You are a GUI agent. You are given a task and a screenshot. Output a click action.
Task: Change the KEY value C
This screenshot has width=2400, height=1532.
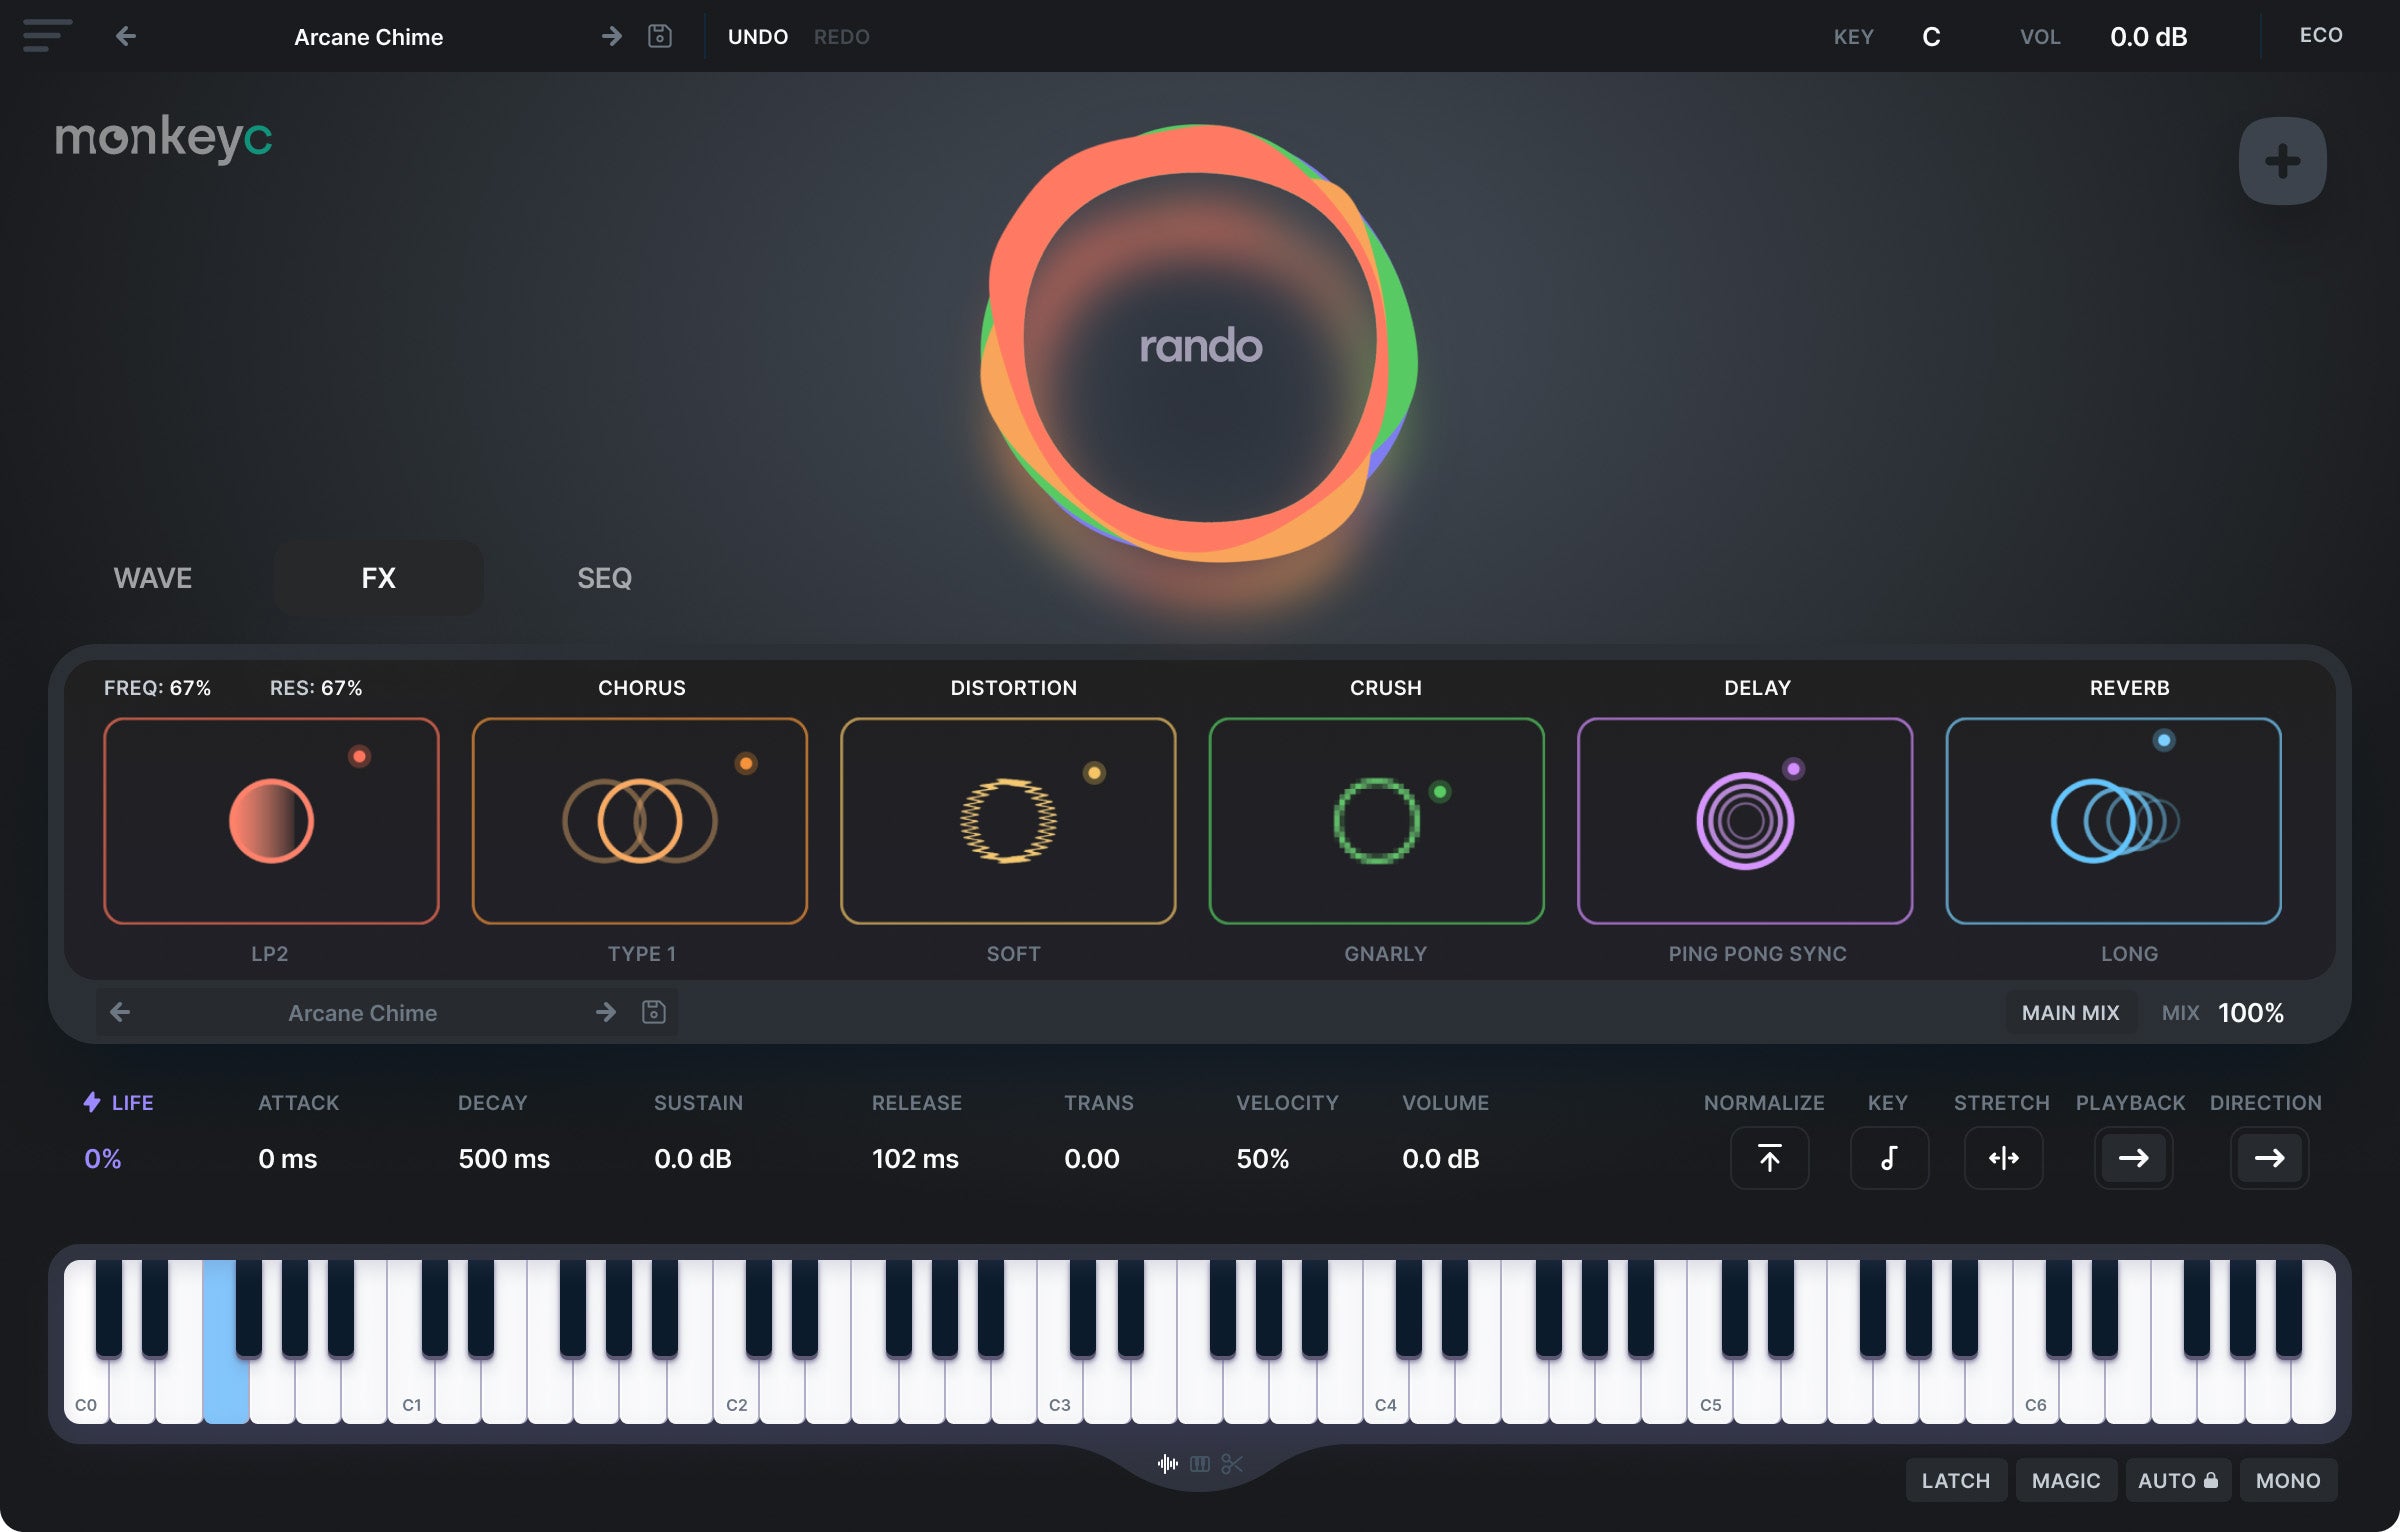[x=1931, y=37]
